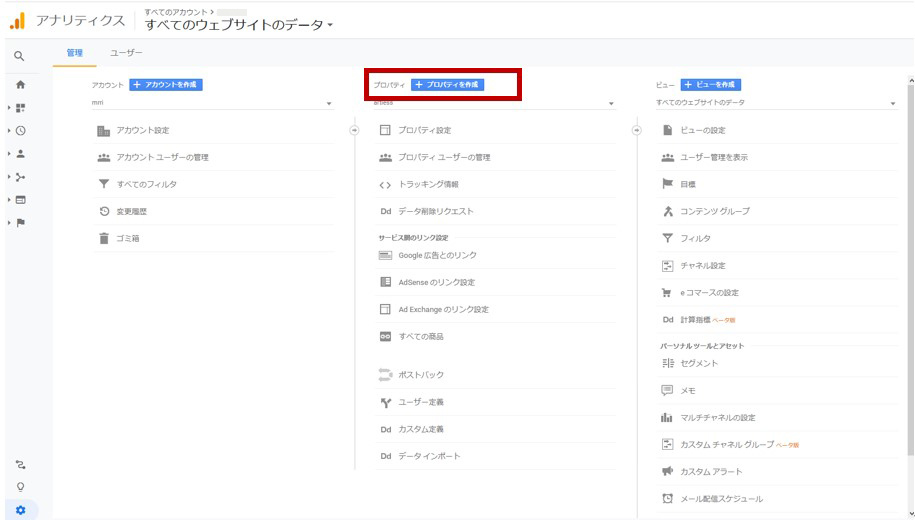Open トラッキング情報 in the property column
915x520 pixels.
click(x=428, y=185)
